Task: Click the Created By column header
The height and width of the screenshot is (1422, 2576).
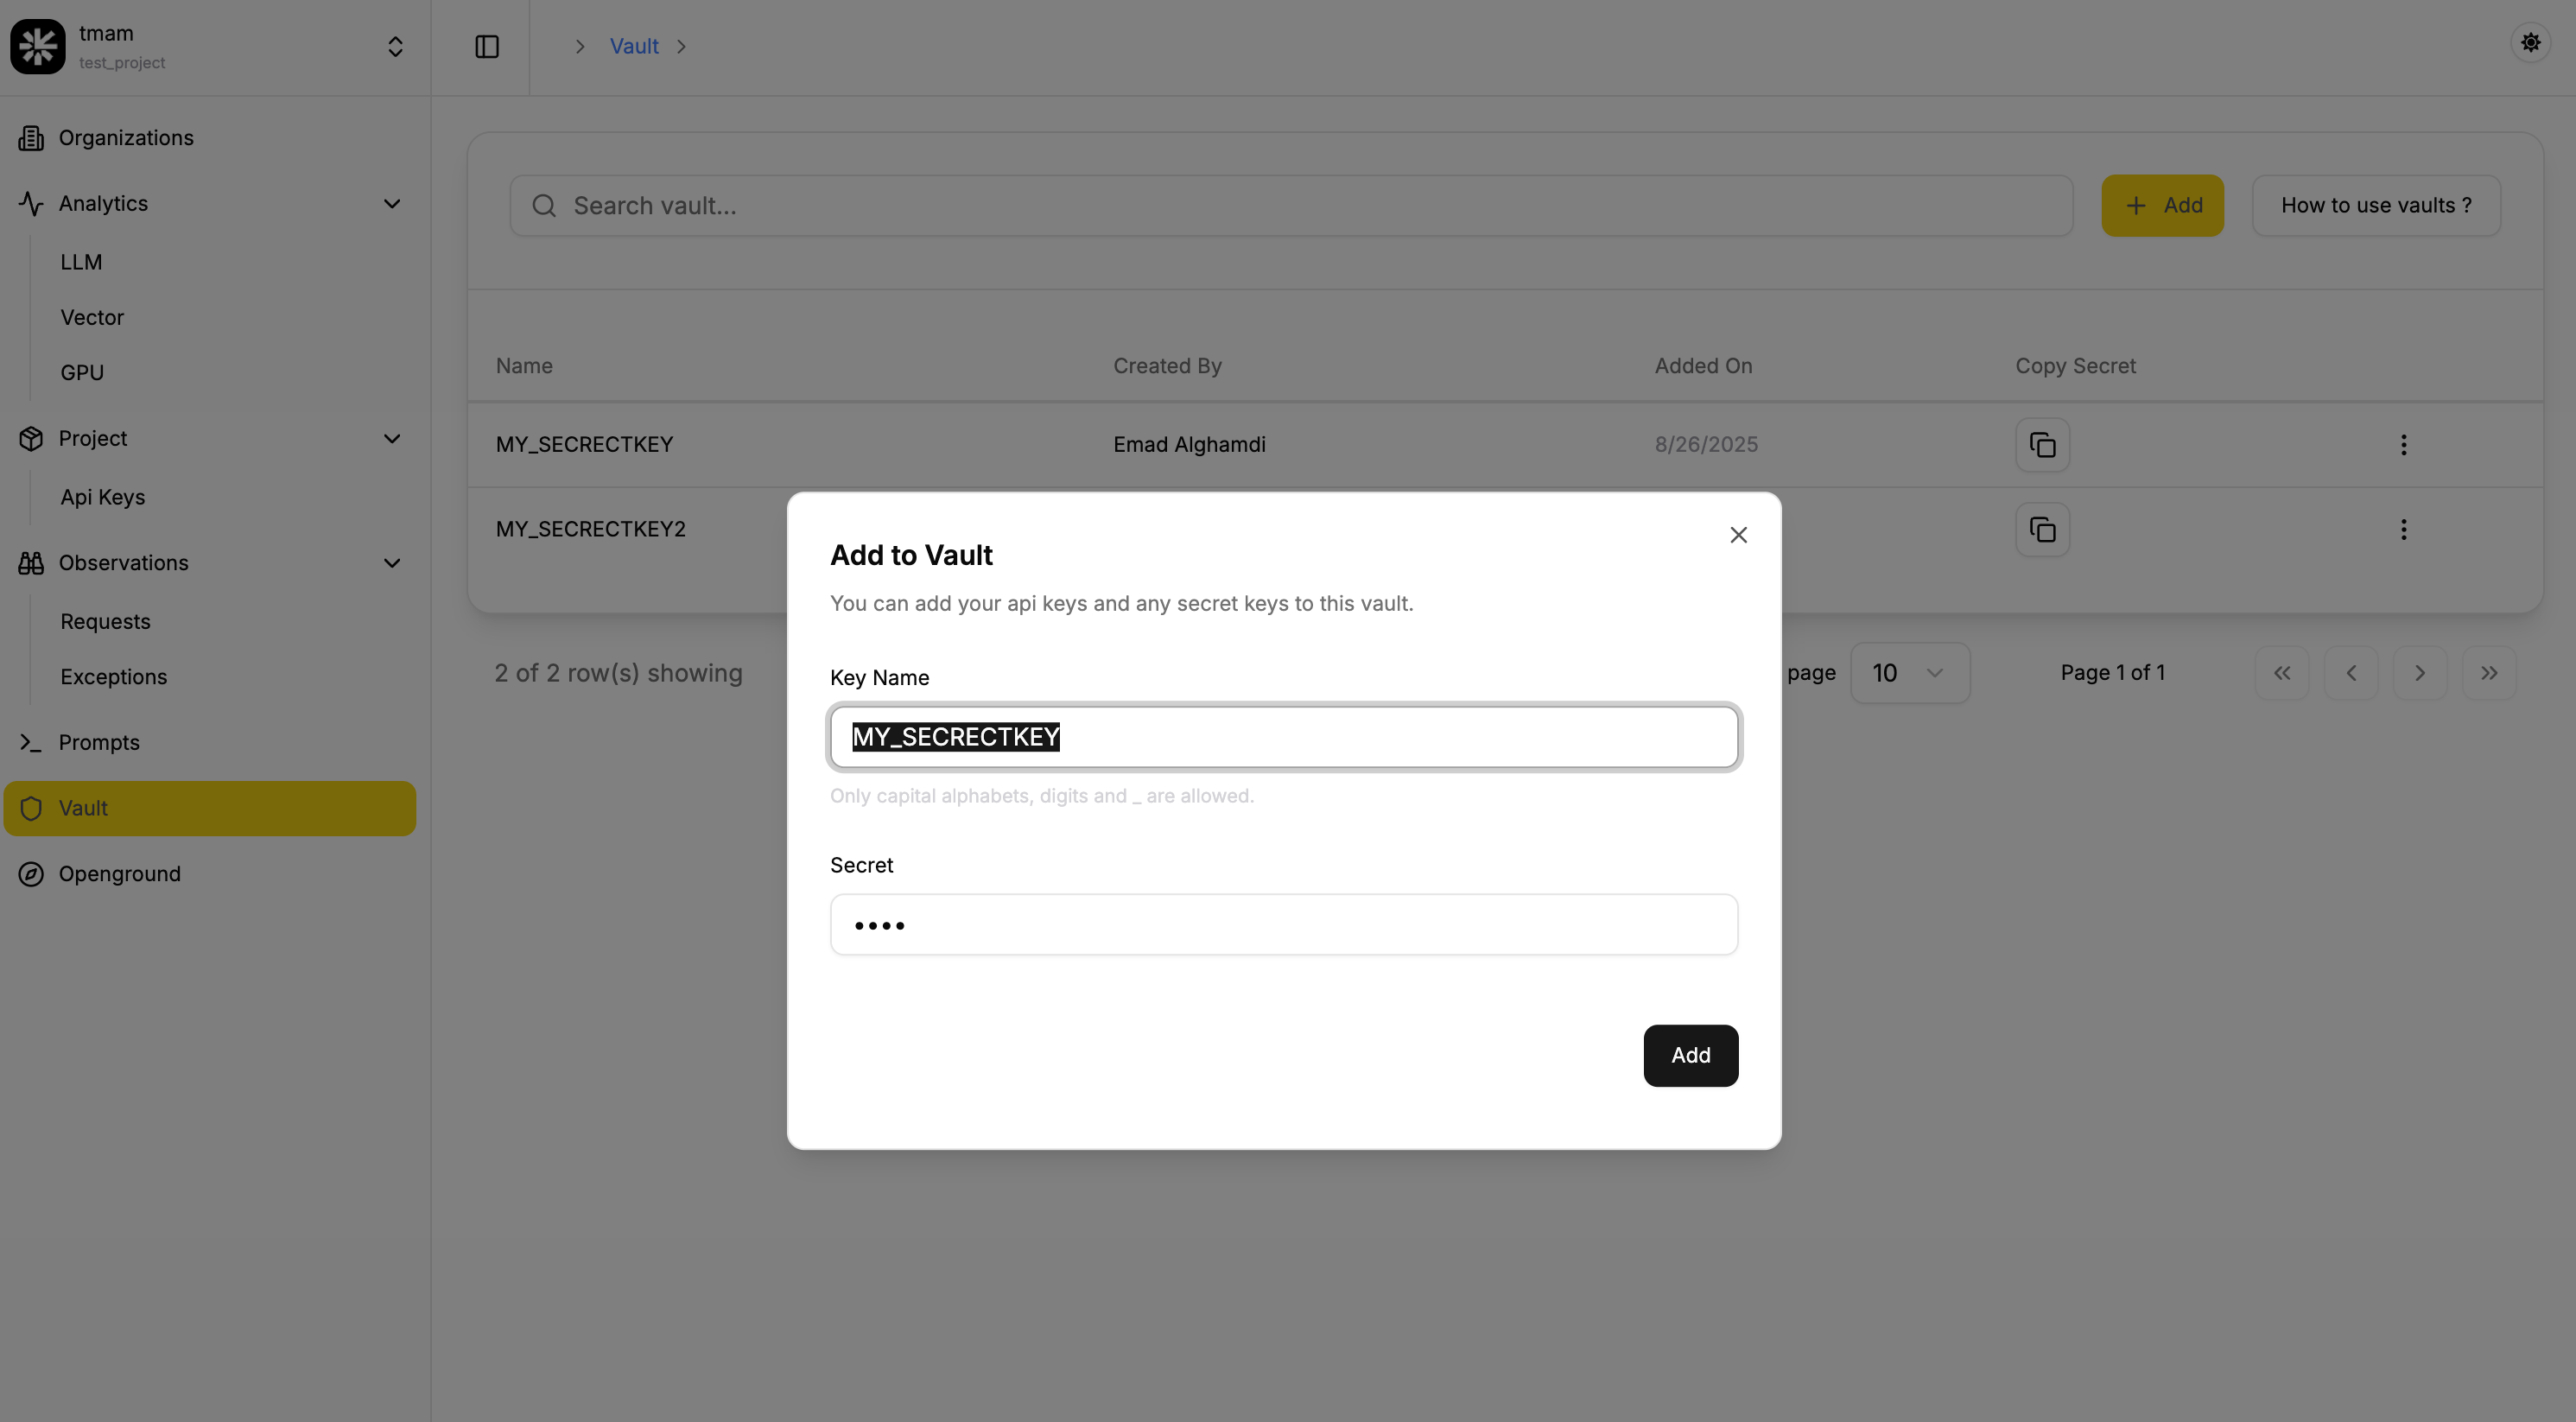Action: (x=1167, y=366)
